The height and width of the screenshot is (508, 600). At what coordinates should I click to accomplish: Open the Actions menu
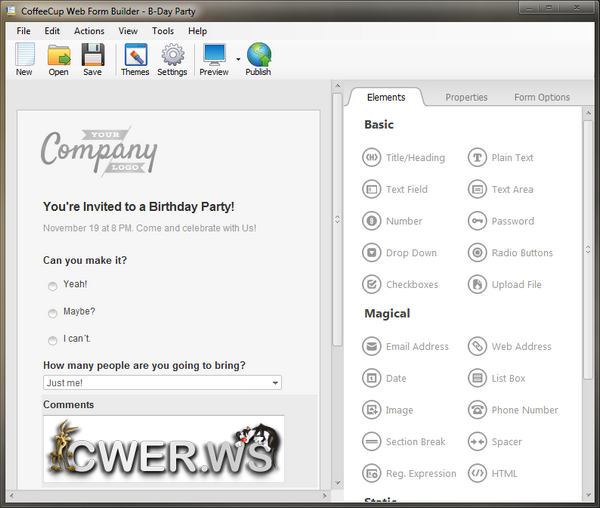point(89,31)
